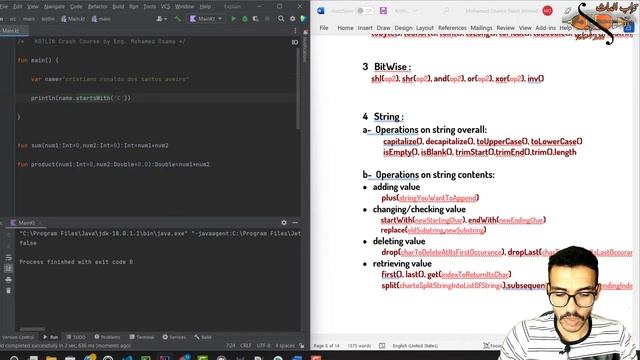Open Word Design ribbon tab
The width and height of the screenshot is (640, 360).
coord(403,28)
